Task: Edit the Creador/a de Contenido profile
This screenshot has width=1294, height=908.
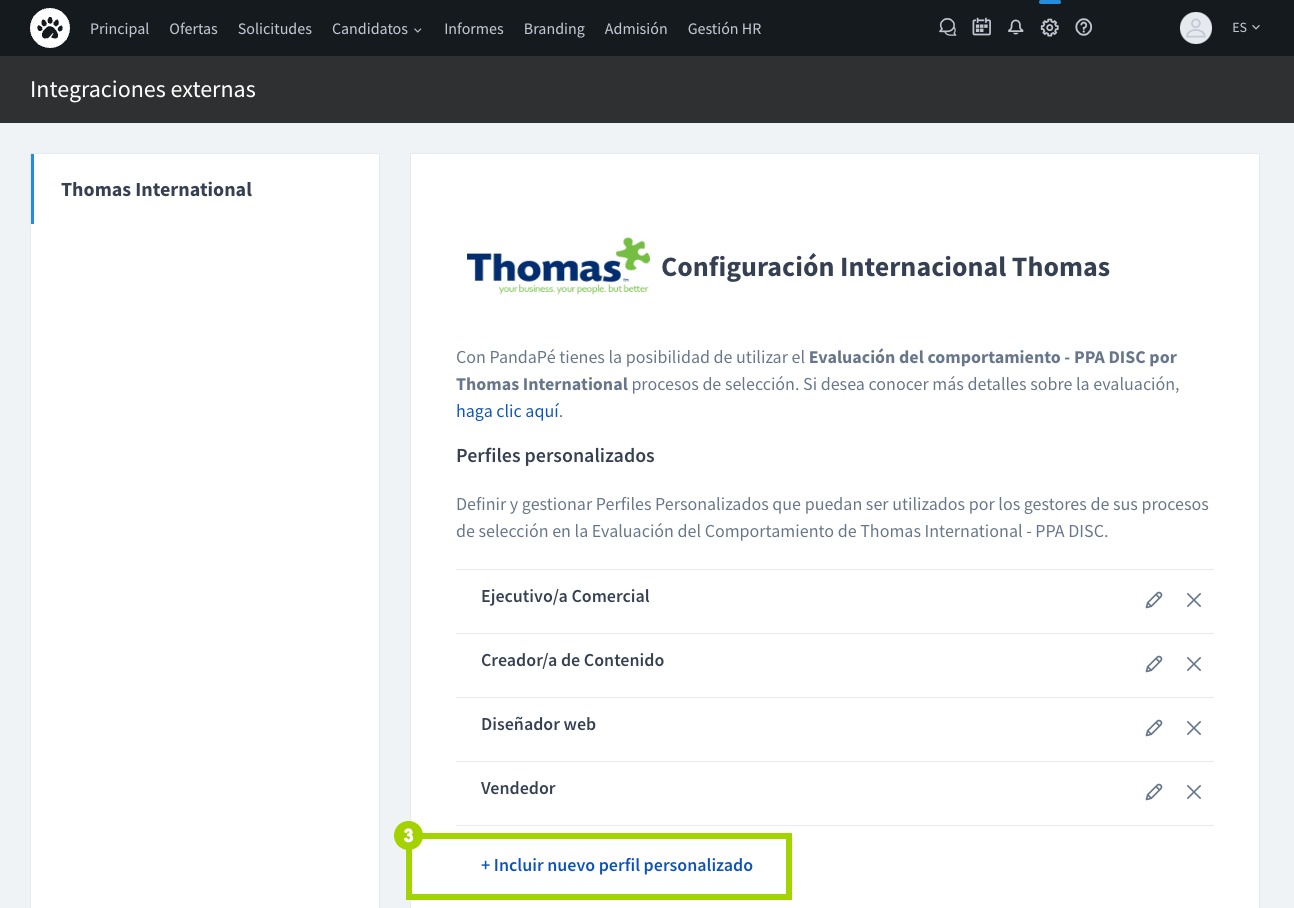Action: 1154,664
